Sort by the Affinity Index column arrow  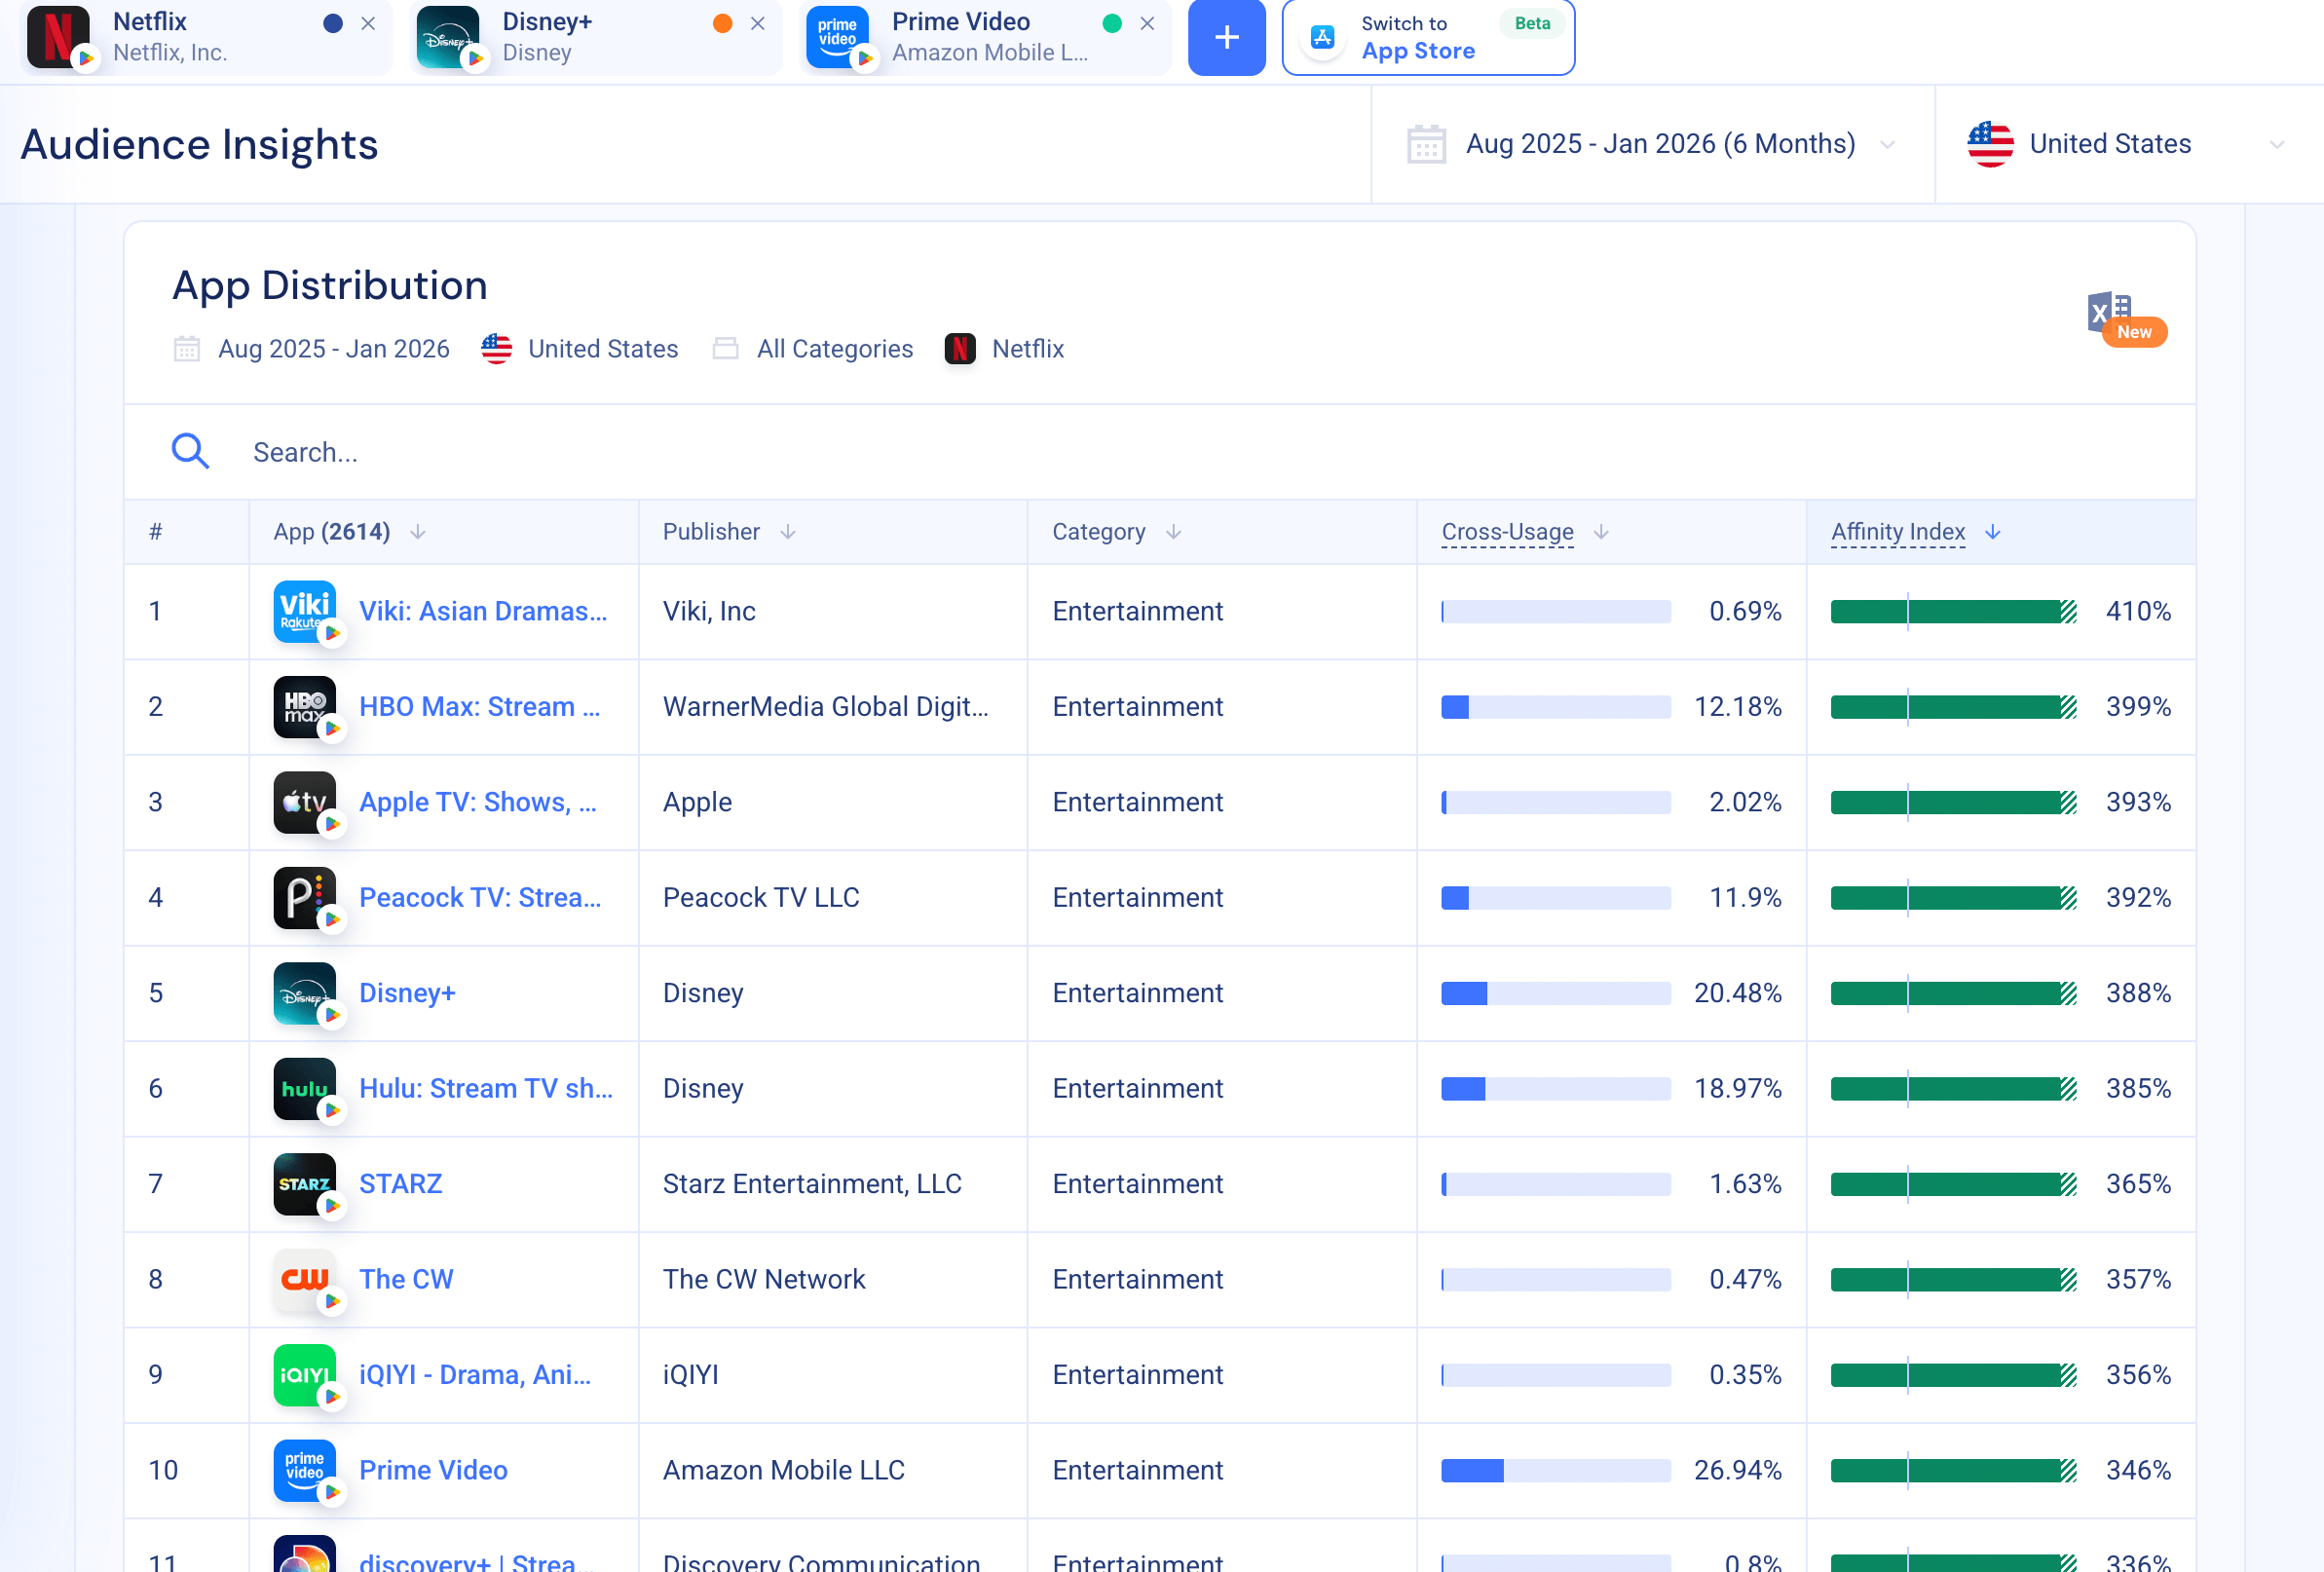pos(1993,532)
